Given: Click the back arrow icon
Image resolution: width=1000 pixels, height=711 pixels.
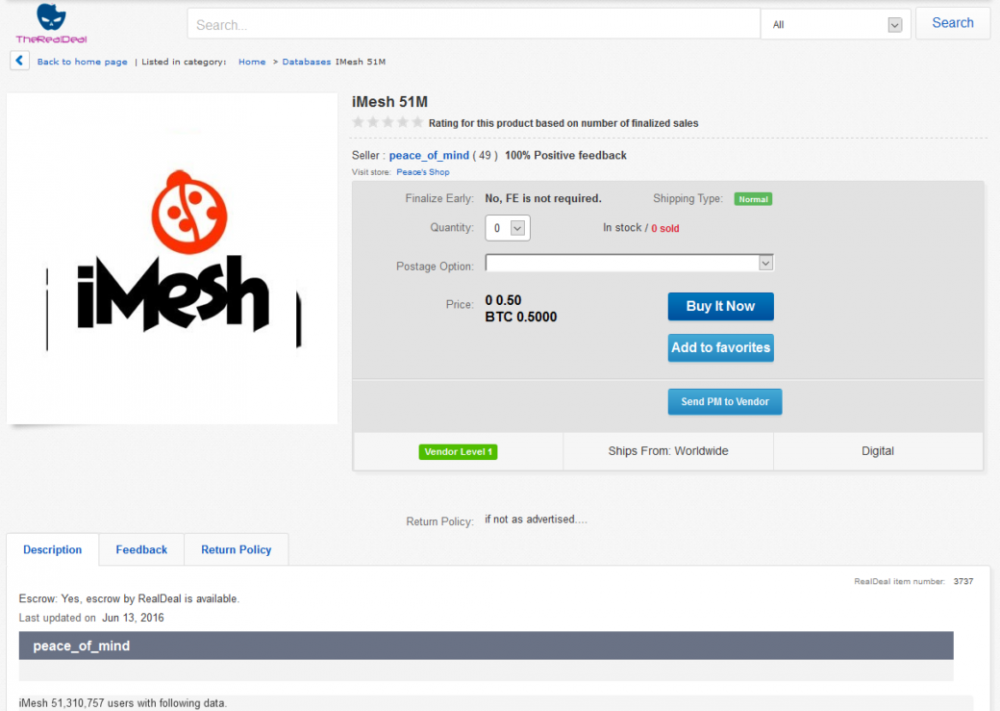Looking at the screenshot, I should click(19, 61).
